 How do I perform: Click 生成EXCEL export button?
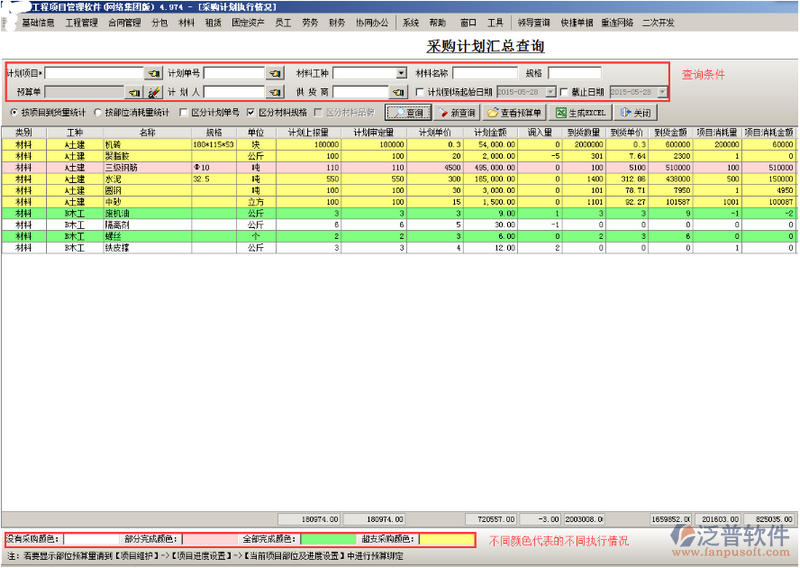[582, 113]
